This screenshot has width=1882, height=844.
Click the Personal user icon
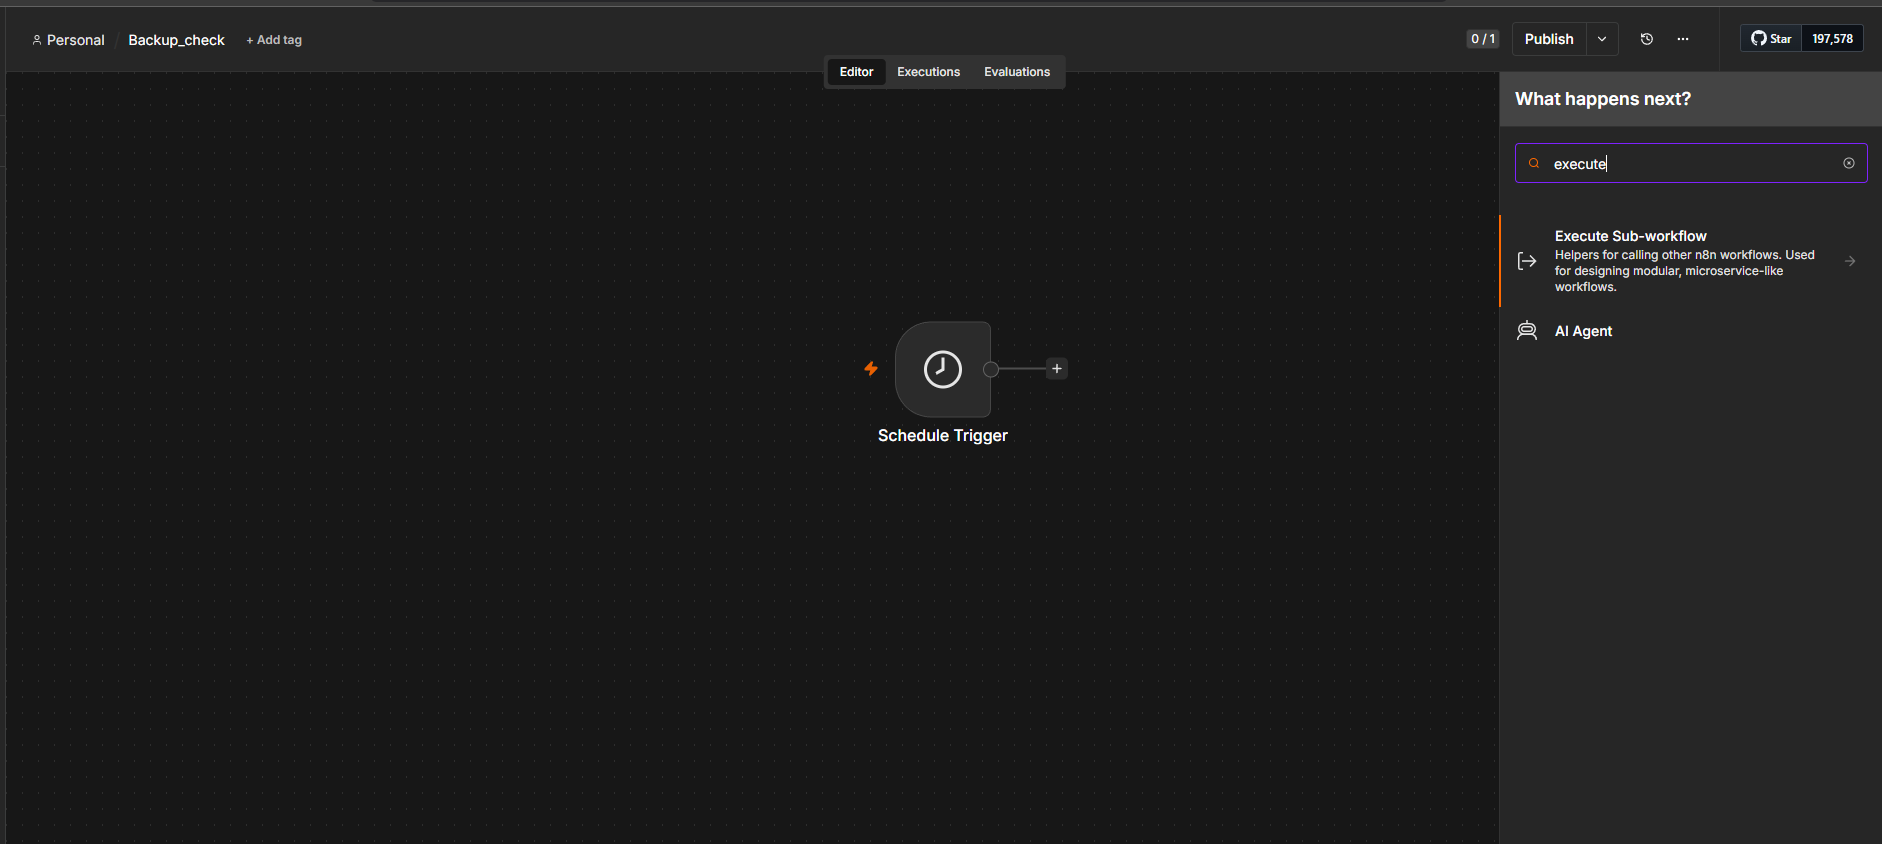coord(37,40)
